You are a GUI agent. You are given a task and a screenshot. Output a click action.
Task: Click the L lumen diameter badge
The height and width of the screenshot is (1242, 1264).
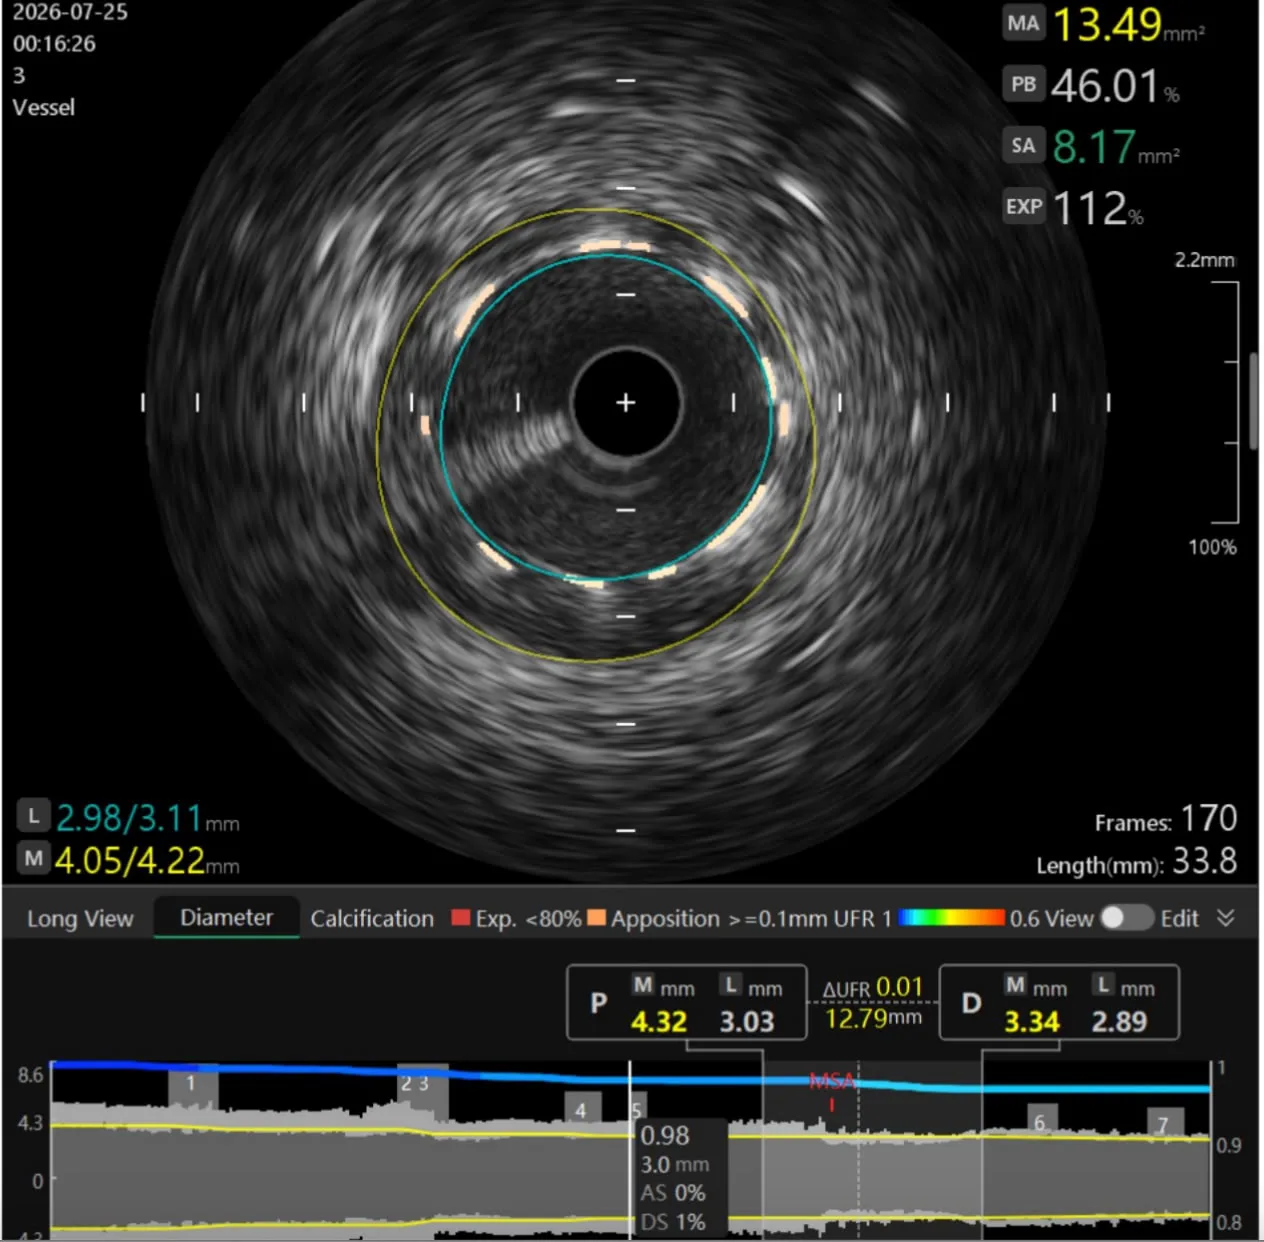point(34,817)
